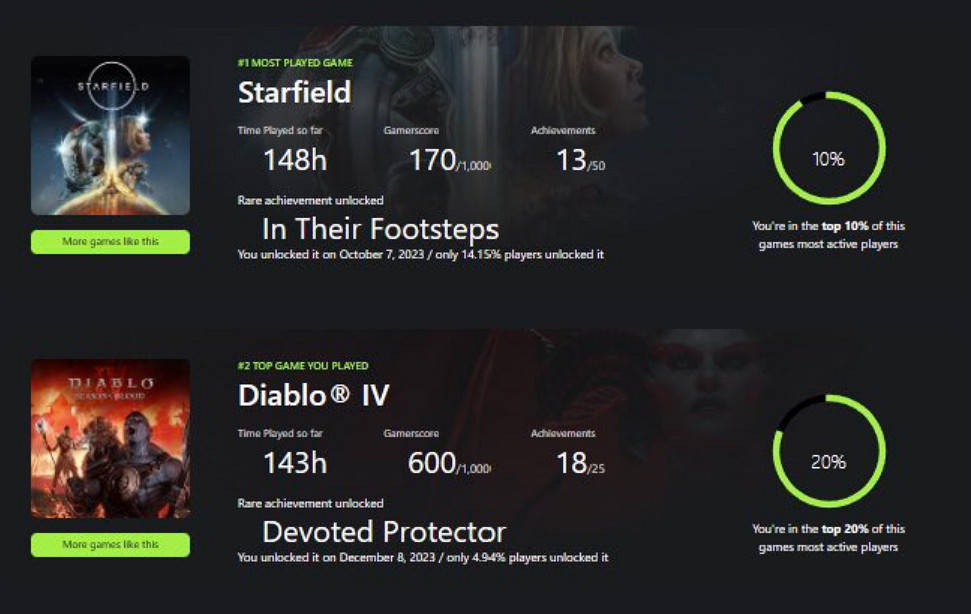Click the 10% progress ring for Starfield
This screenshot has width=971, height=614.
[828, 148]
